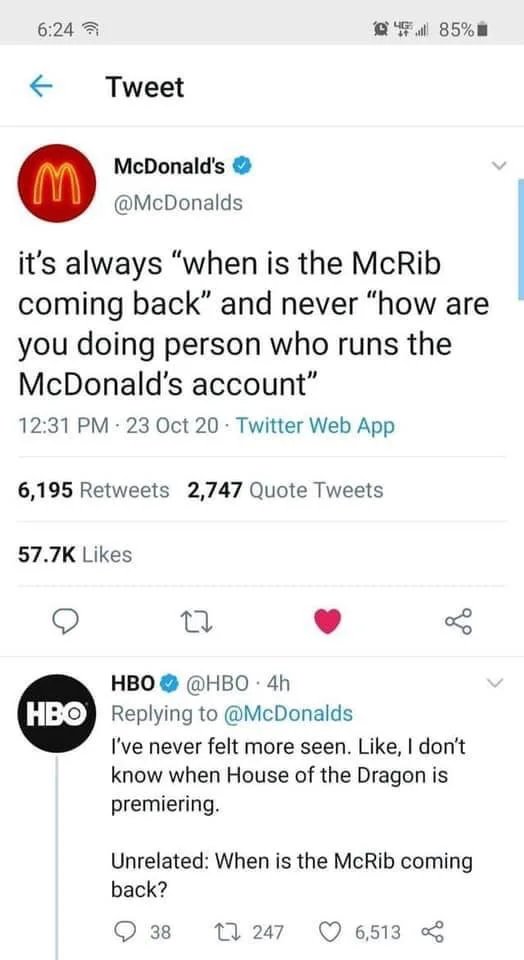Image resolution: width=524 pixels, height=960 pixels.
Task: Retweet the McDonald's tweet
Action: (197, 621)
